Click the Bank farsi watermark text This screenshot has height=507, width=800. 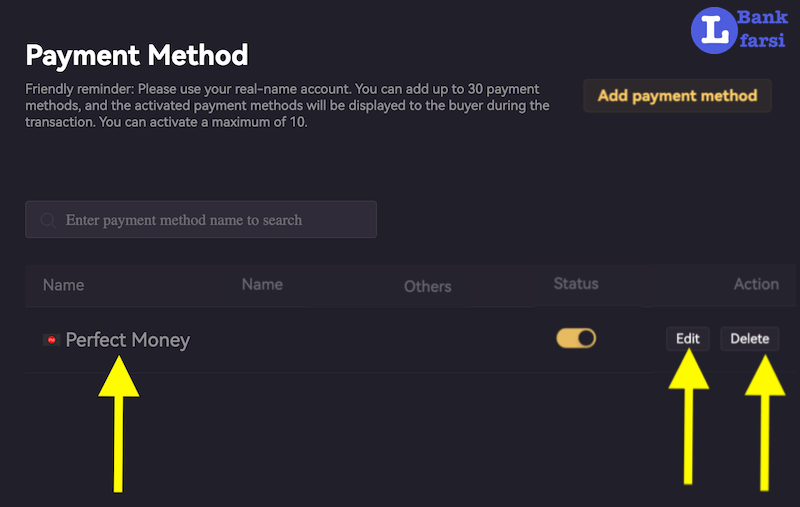click(762, 30)
